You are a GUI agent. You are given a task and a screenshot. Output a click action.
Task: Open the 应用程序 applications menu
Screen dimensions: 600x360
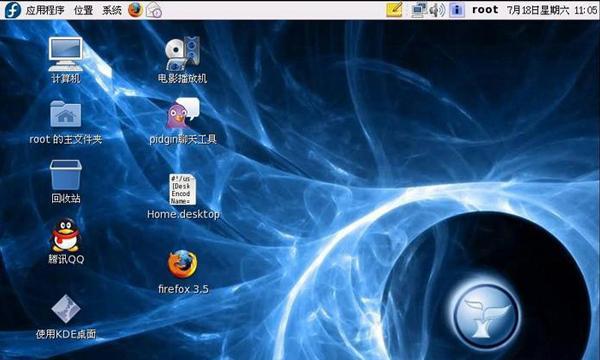tap(45, 10)
